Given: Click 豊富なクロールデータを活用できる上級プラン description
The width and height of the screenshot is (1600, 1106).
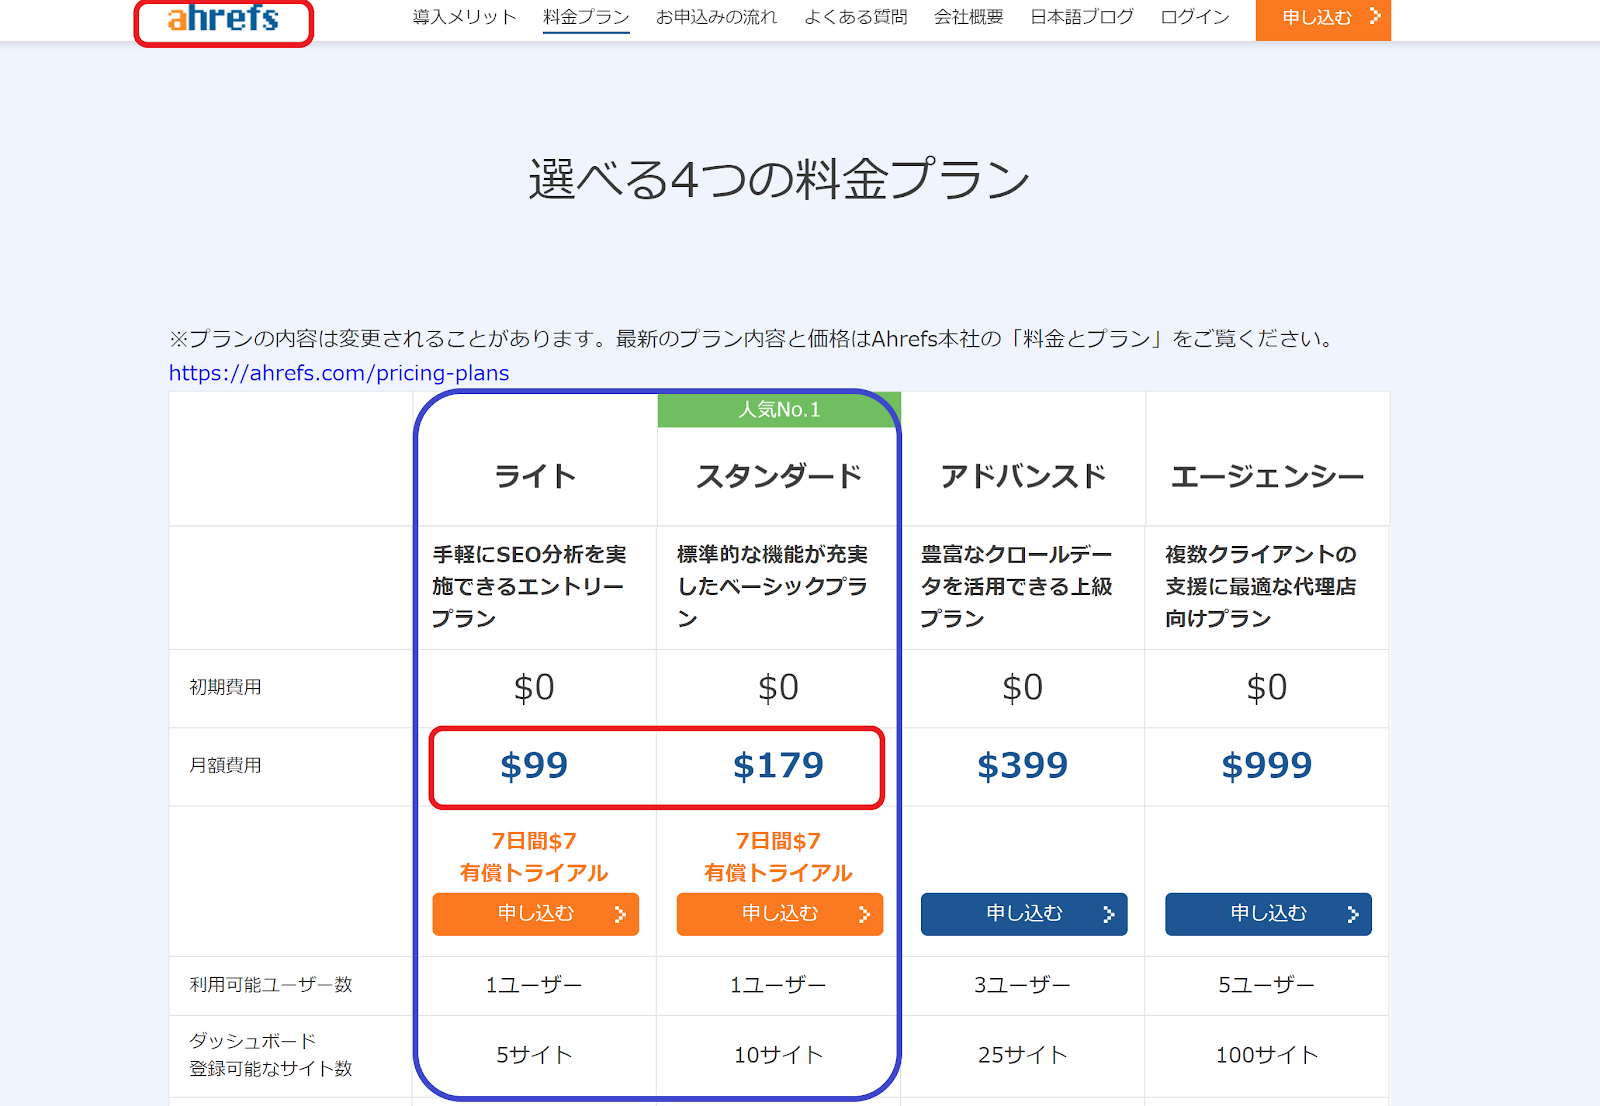Looking at the screenshot, I should coord(1017,587).
